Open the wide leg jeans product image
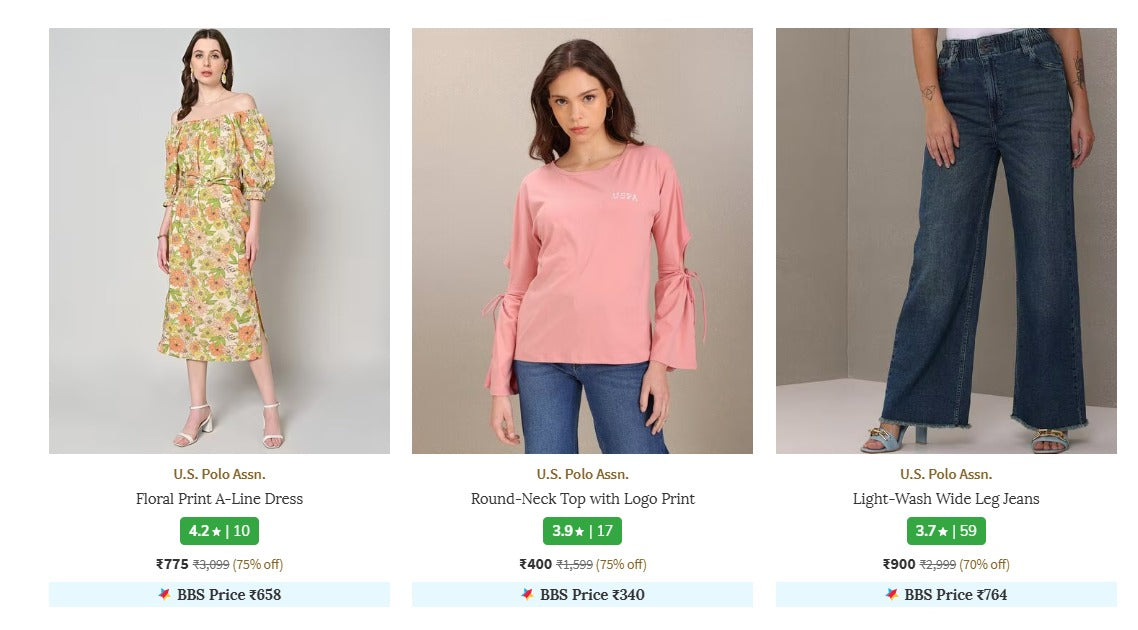This screenshot has width=1138, height=630. 946,240
